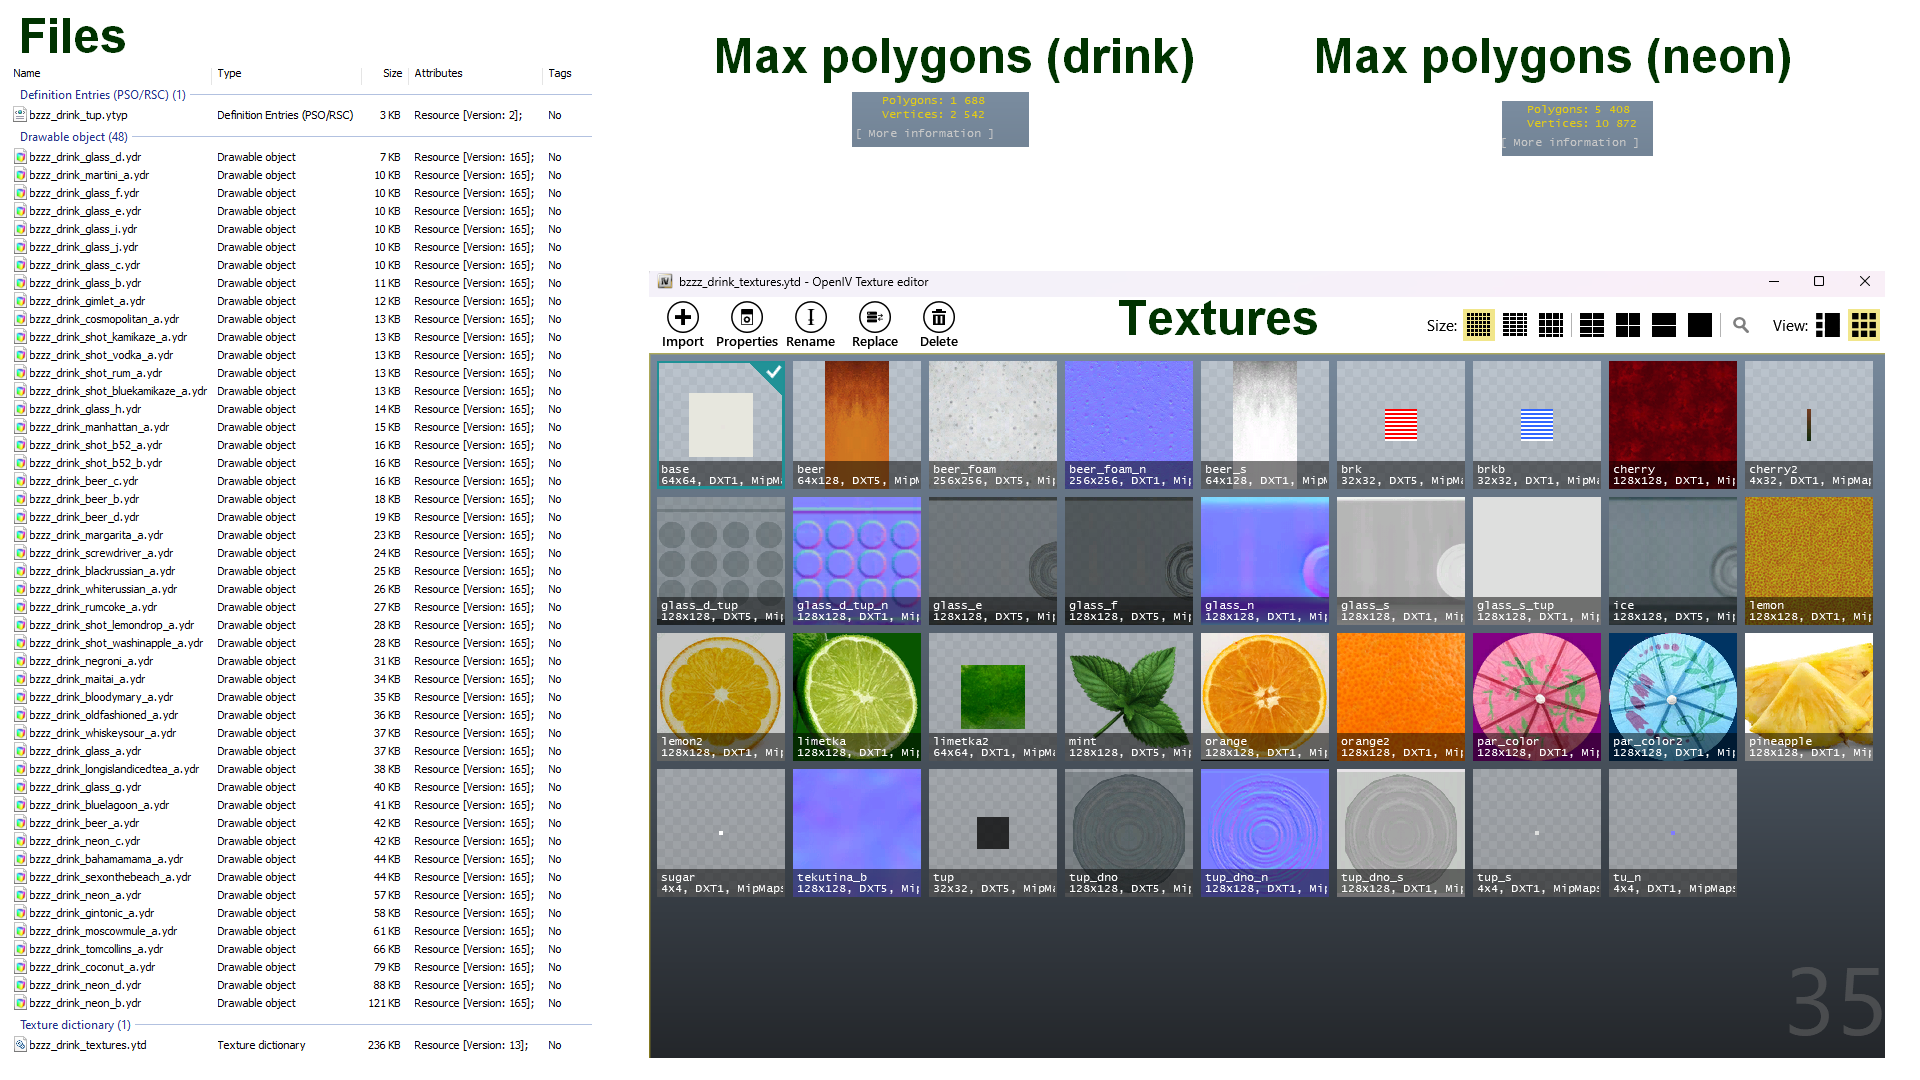Click the Delete texture icon
The width and height of the screenshot is (1920, 1080).
(x=939, y=318)
